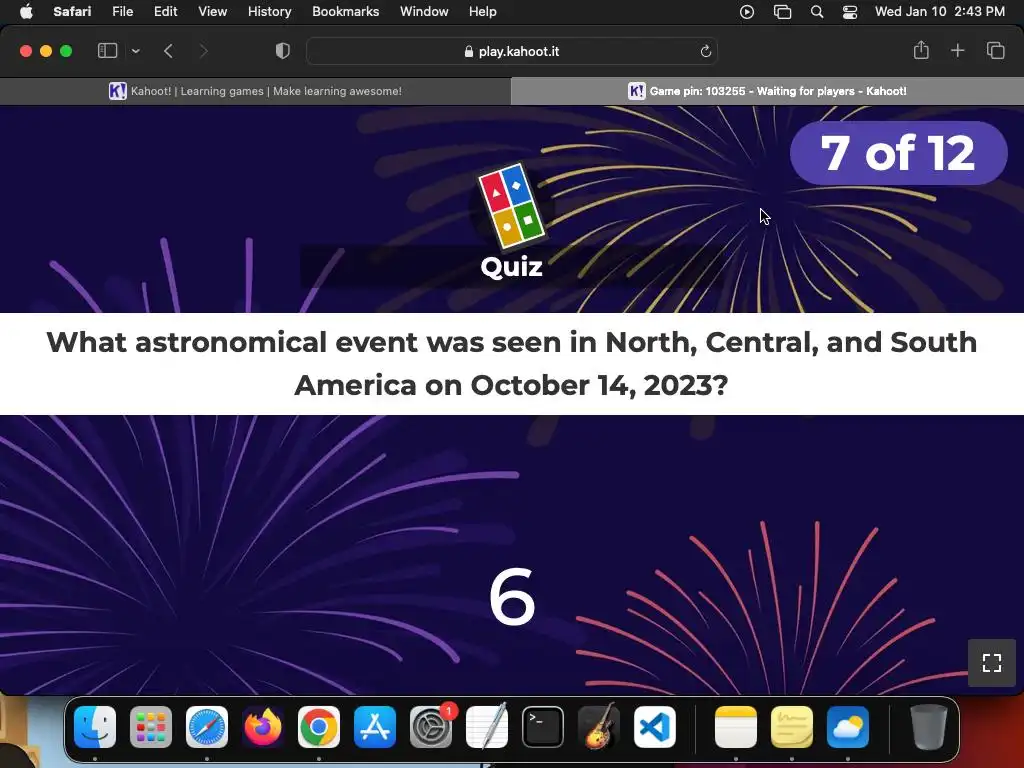This screenshot has width=1024, height=768.
Task: Show Safari sidebar
Action: pyautogui.click(x=107, y=51)
